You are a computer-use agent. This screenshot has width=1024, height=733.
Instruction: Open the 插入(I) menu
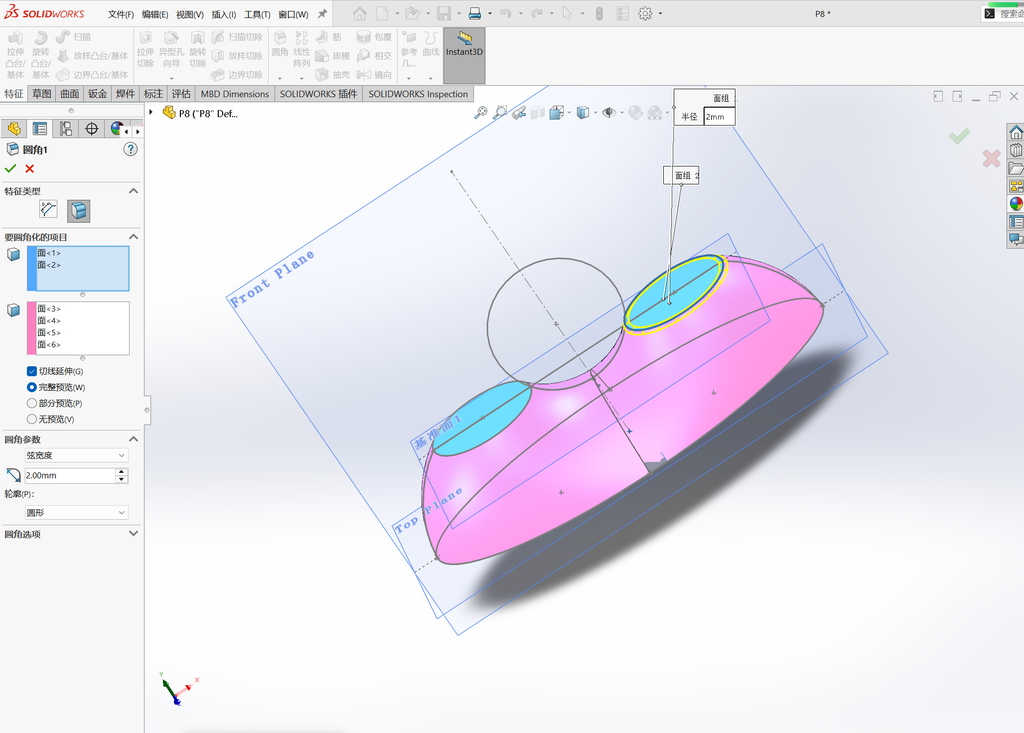[x=224, y=14]
